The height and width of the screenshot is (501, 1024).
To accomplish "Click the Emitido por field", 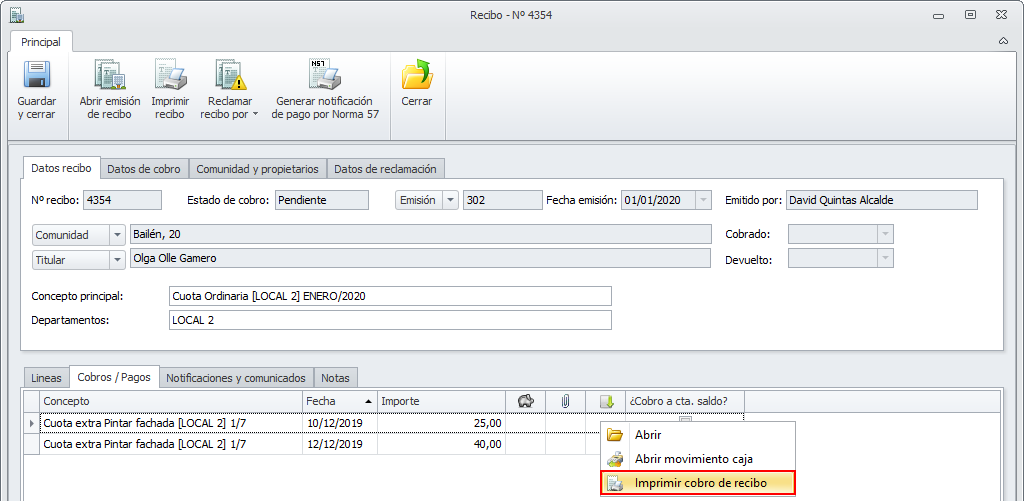I will pos(882,201).
